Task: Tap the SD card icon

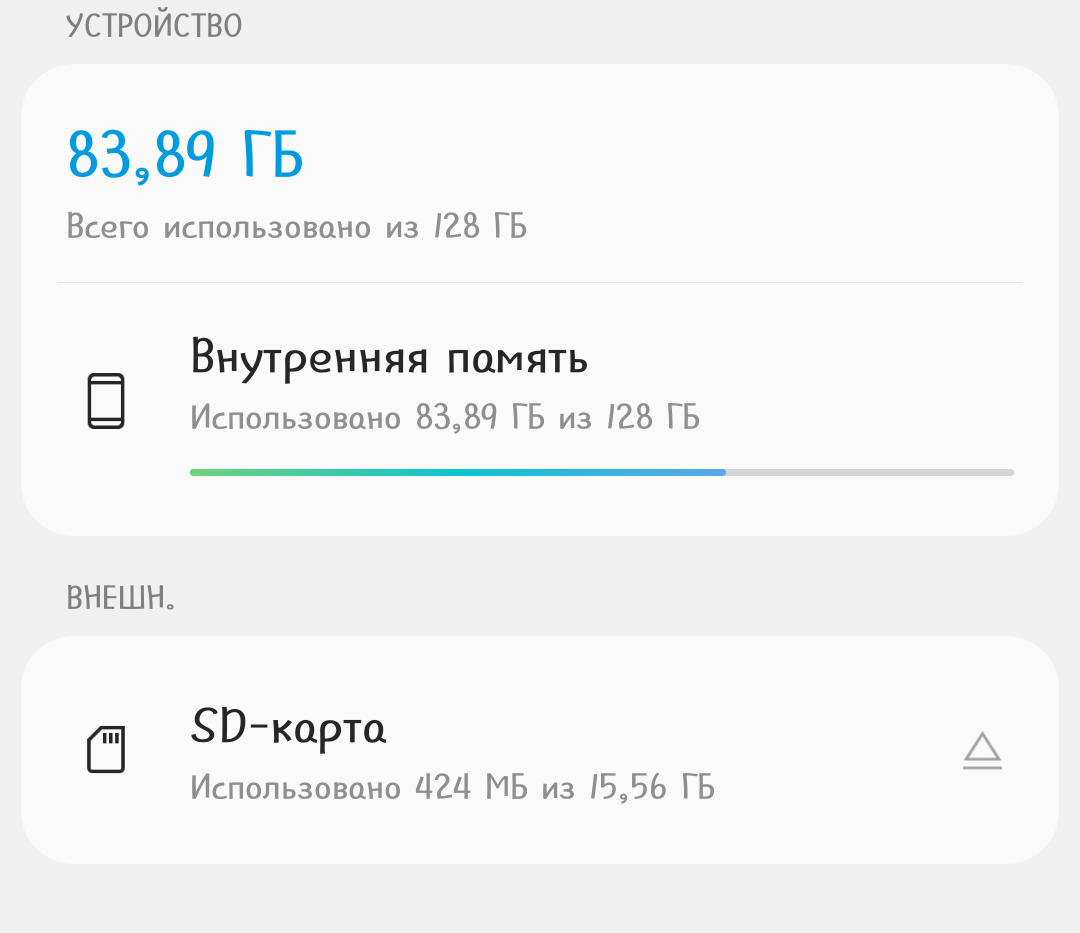Action: click(106, 749)
